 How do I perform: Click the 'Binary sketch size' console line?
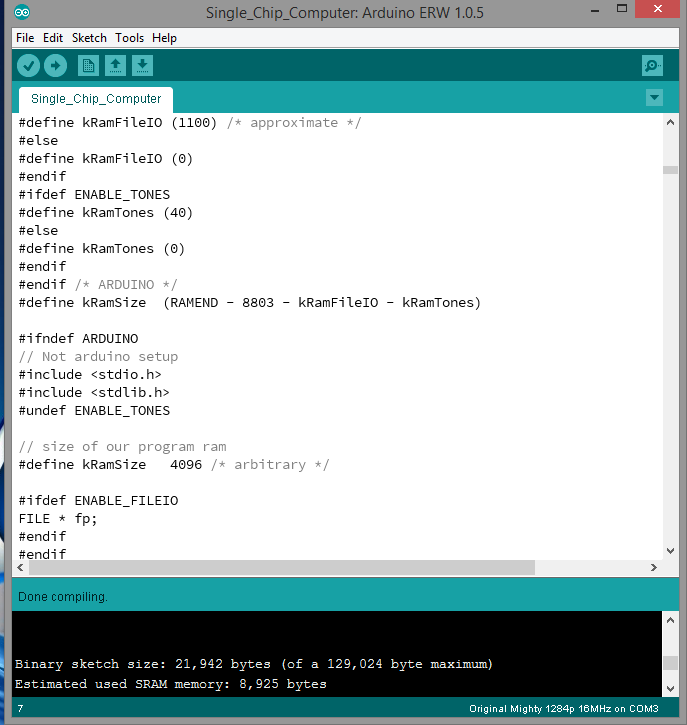point(254,664)
